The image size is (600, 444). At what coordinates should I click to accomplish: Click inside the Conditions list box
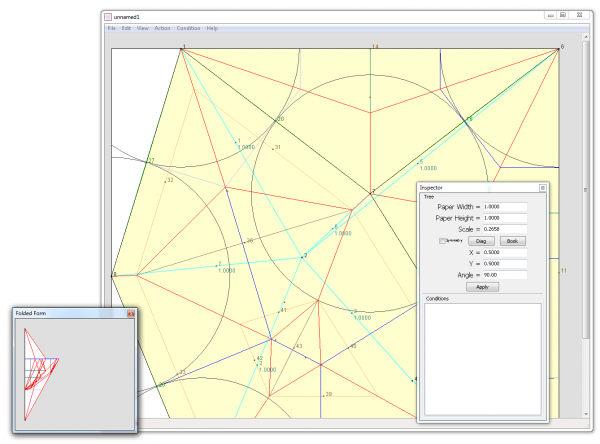click(483, 358)
